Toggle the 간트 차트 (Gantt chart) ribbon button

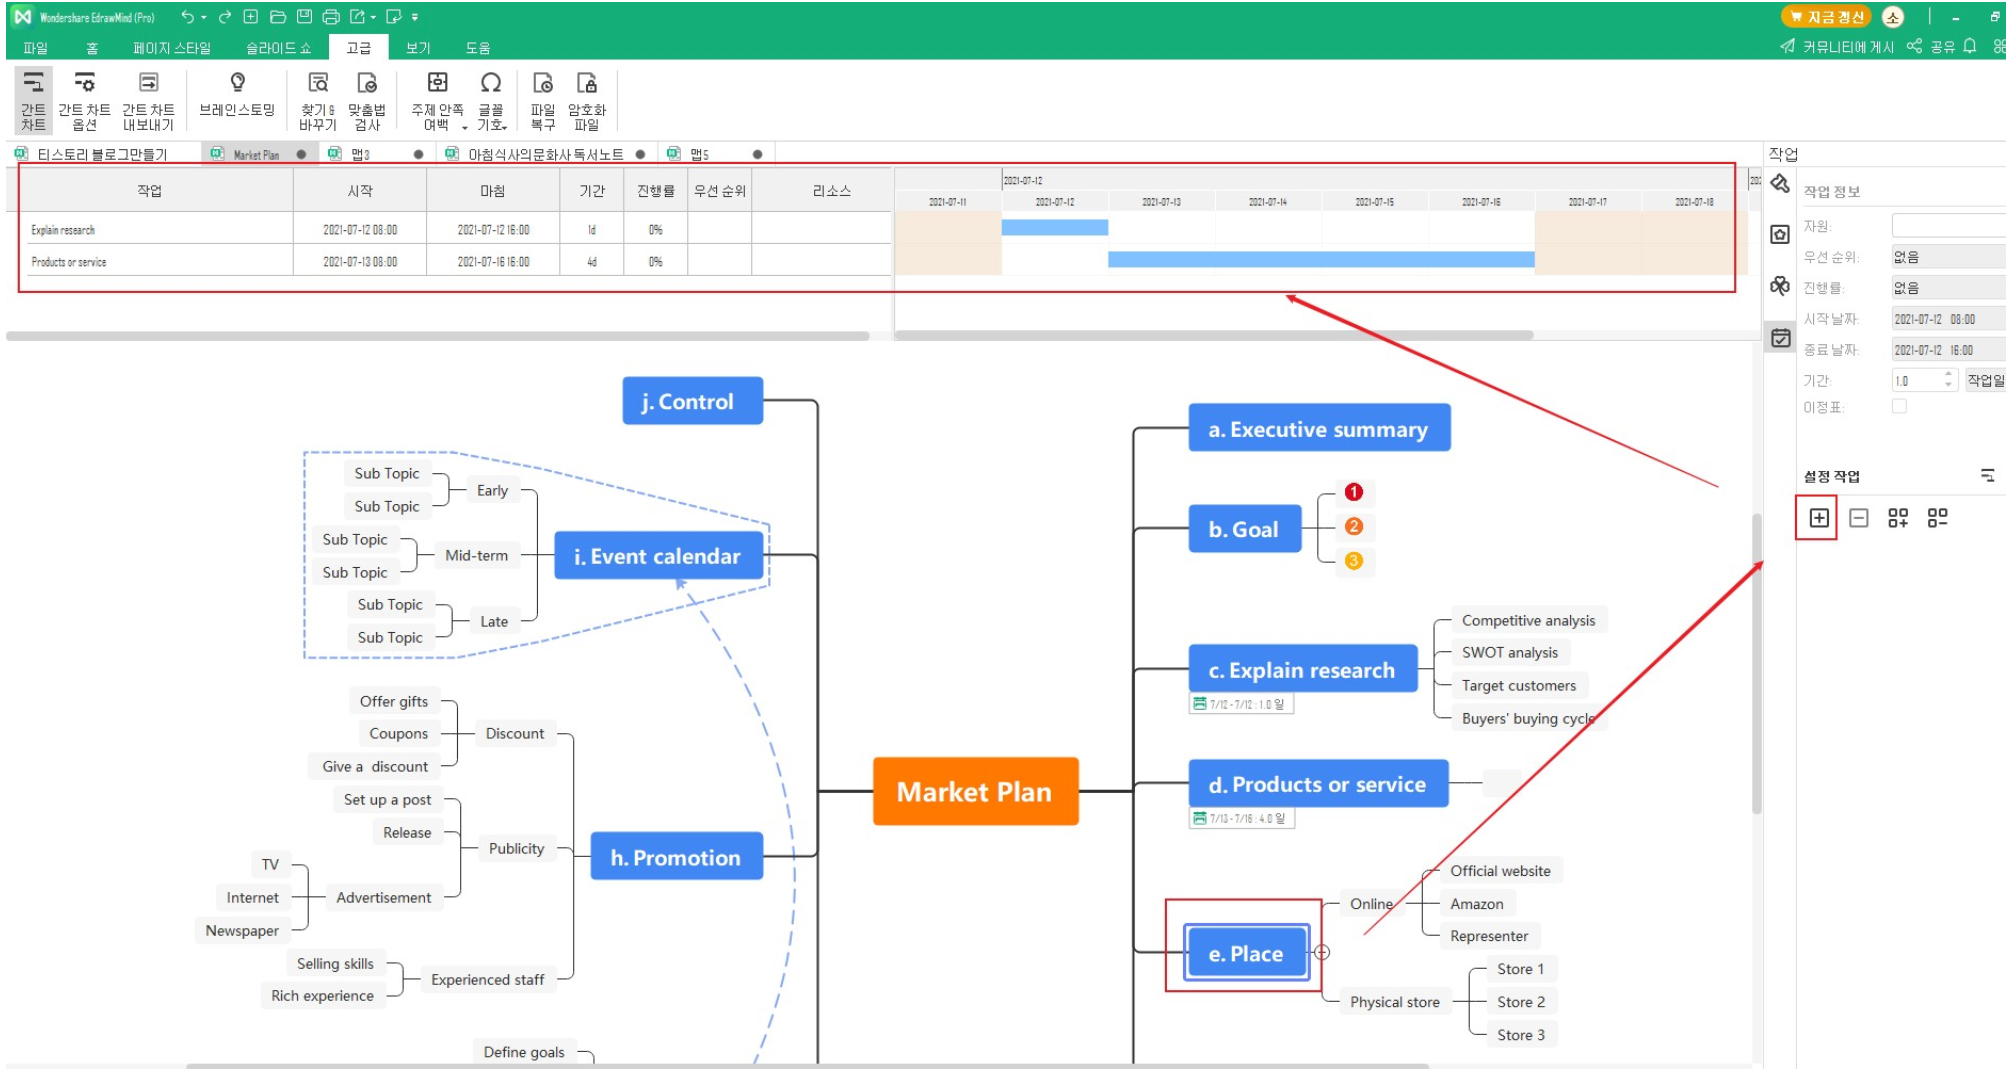pyautogui.click(x=33, y=101)
